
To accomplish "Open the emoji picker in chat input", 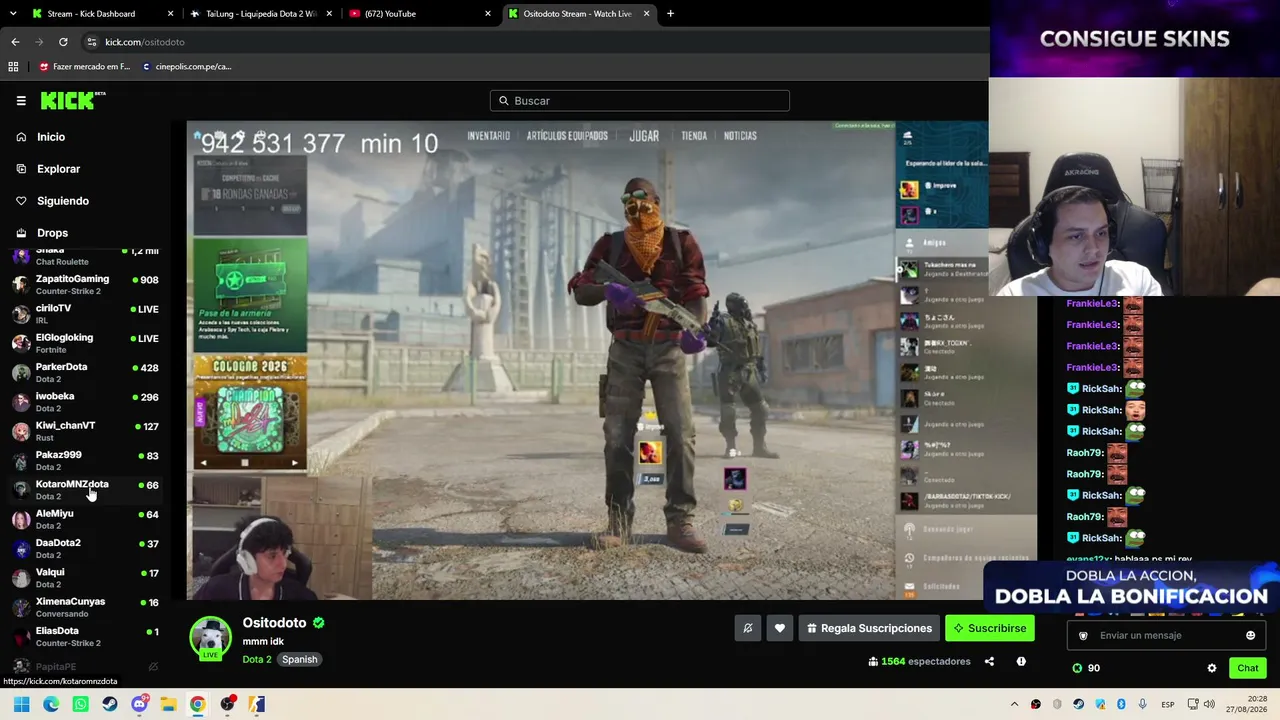I will pos(1250,635).
